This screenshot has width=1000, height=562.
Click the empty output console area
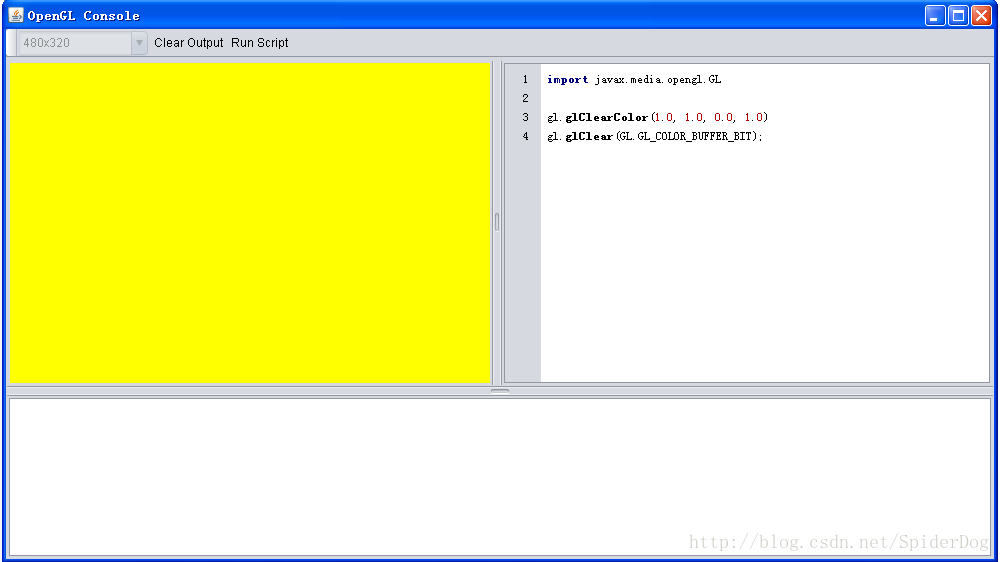(499, 477)
